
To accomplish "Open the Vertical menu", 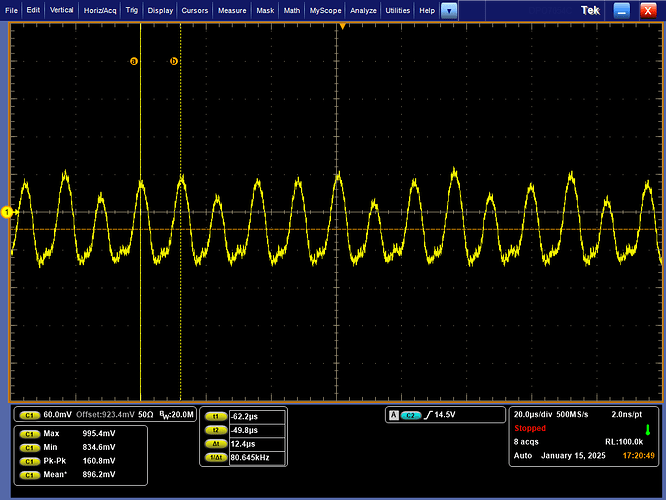I will click(62, 10).
